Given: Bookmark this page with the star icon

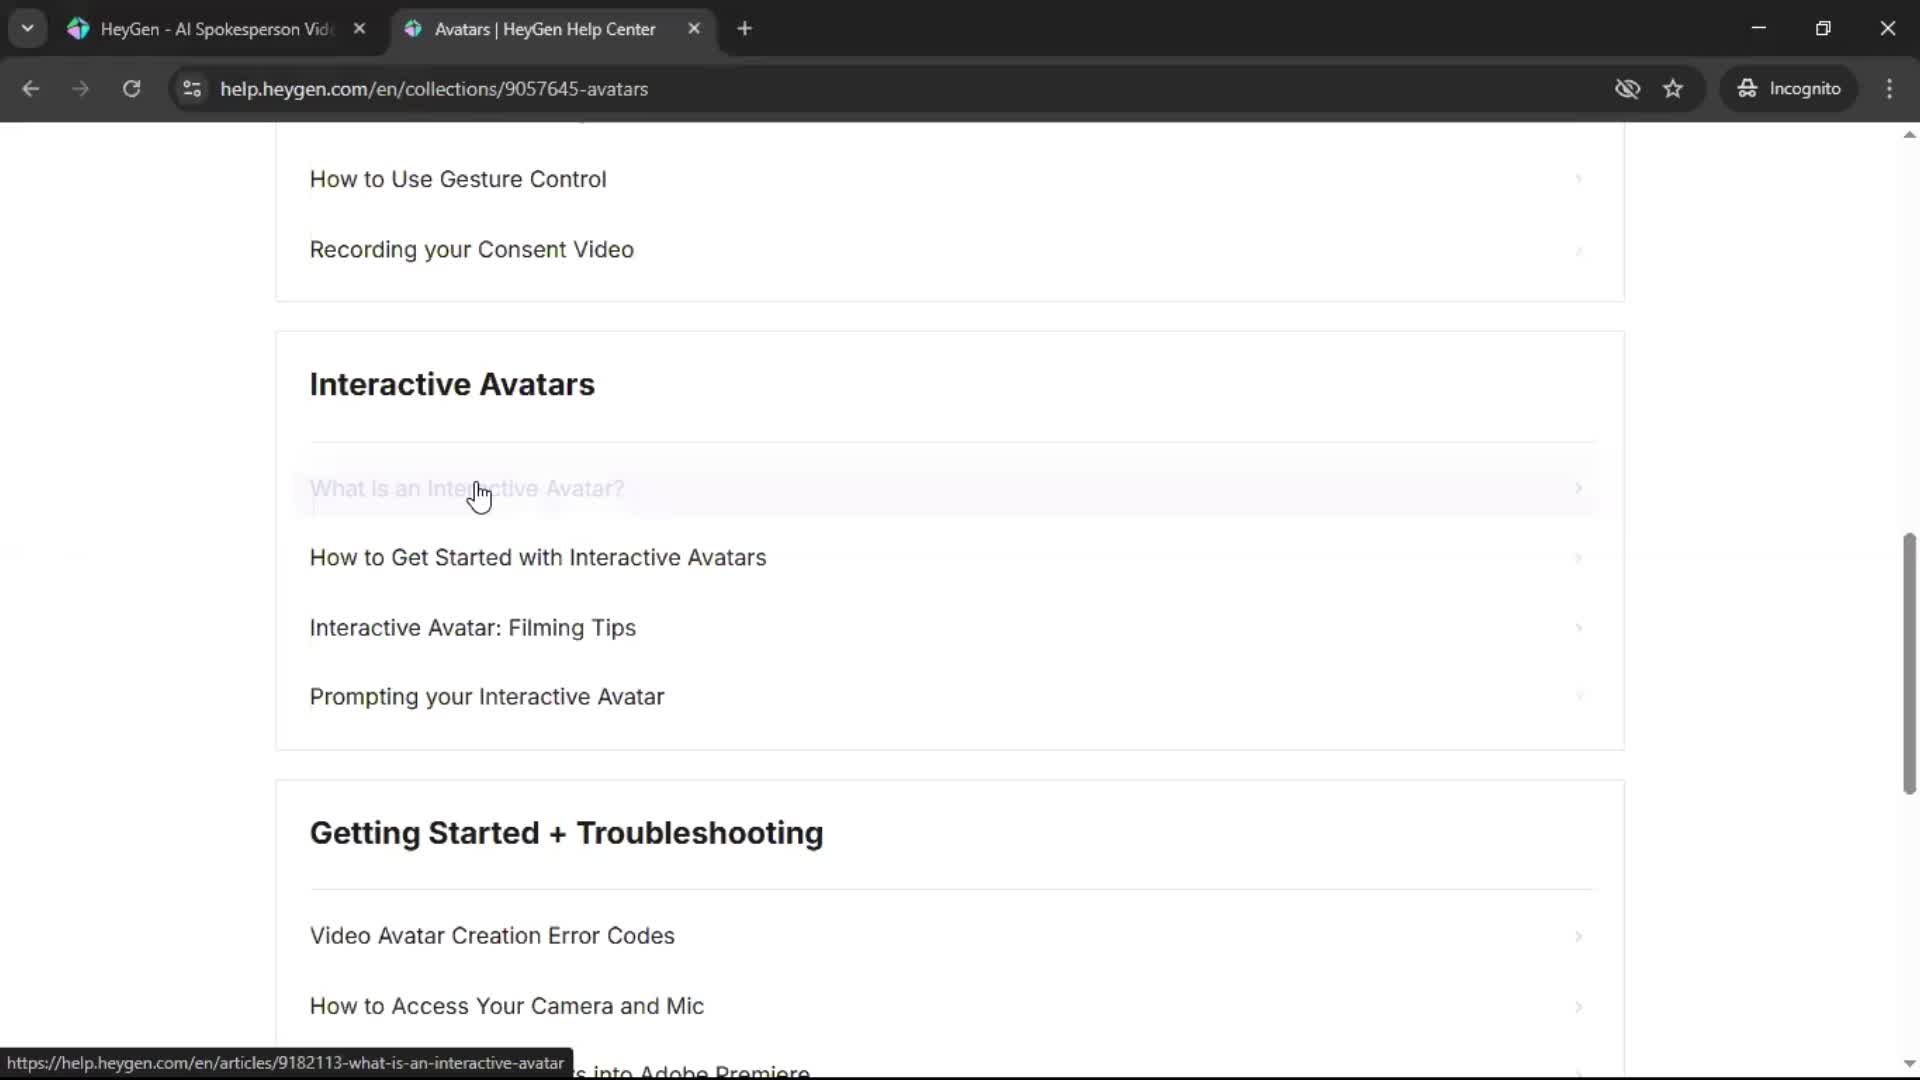Looking at the screenshot, I should click(x=1673, y=89).
